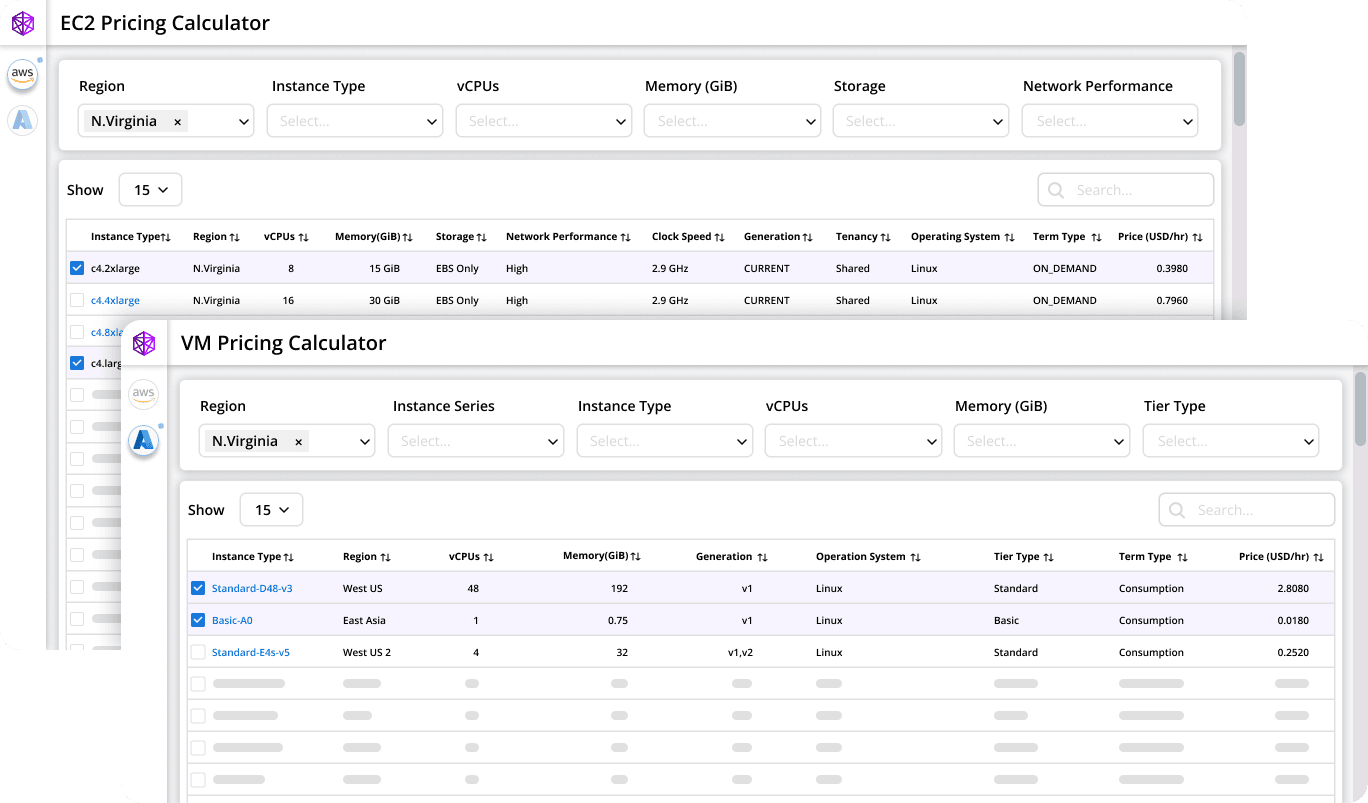Open EC2 Storage filter dropdown
Image resolution: width=1368 pixels, height=803 pixels.
click(x=921, y=121)
